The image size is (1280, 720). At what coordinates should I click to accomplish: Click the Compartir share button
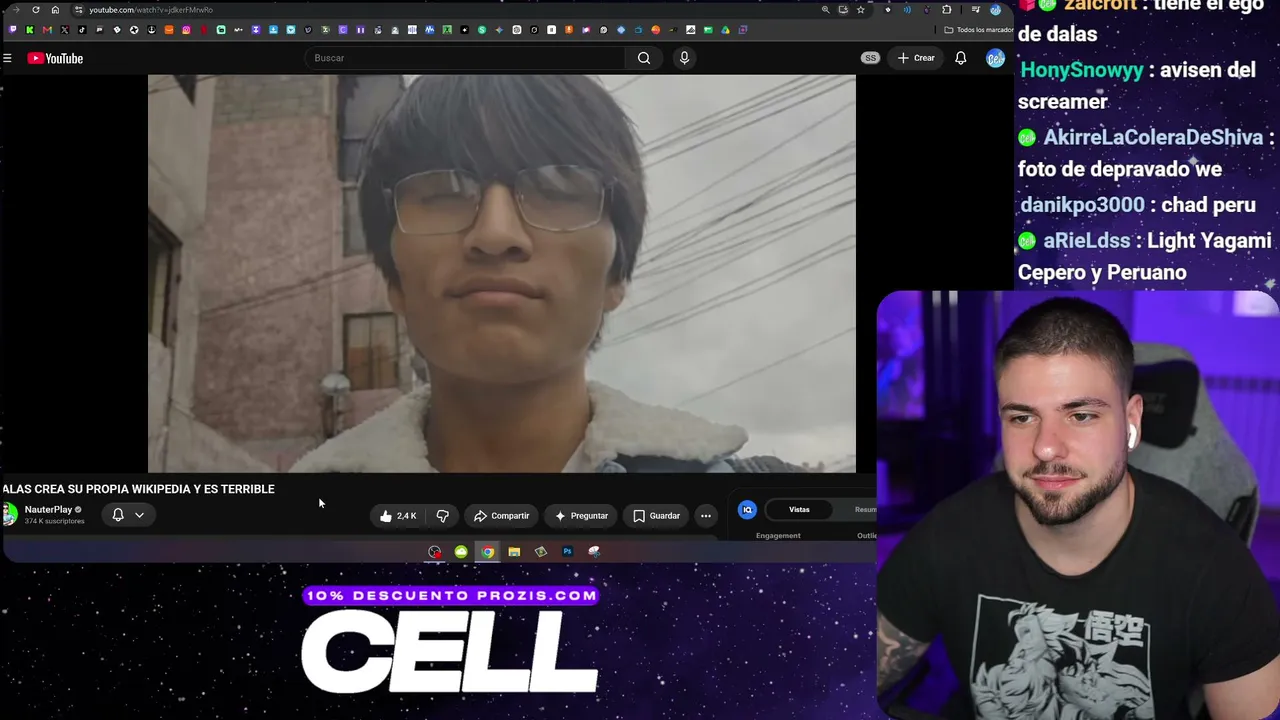[x=501, y=516]
